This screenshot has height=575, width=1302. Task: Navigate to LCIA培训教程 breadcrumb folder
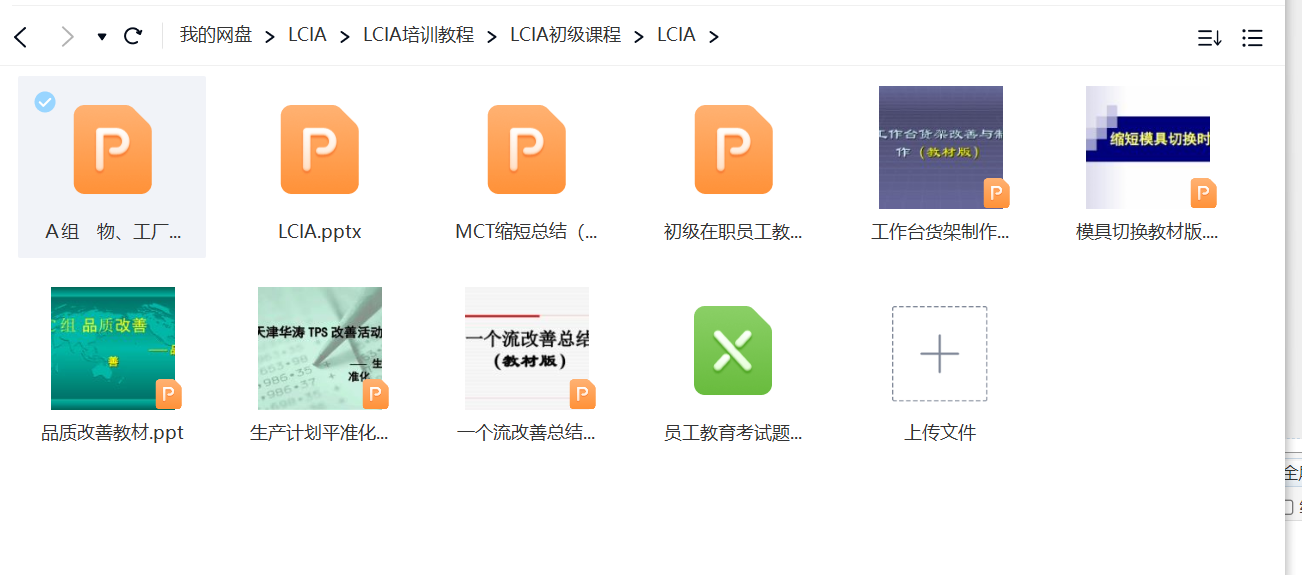pos(418,35)
